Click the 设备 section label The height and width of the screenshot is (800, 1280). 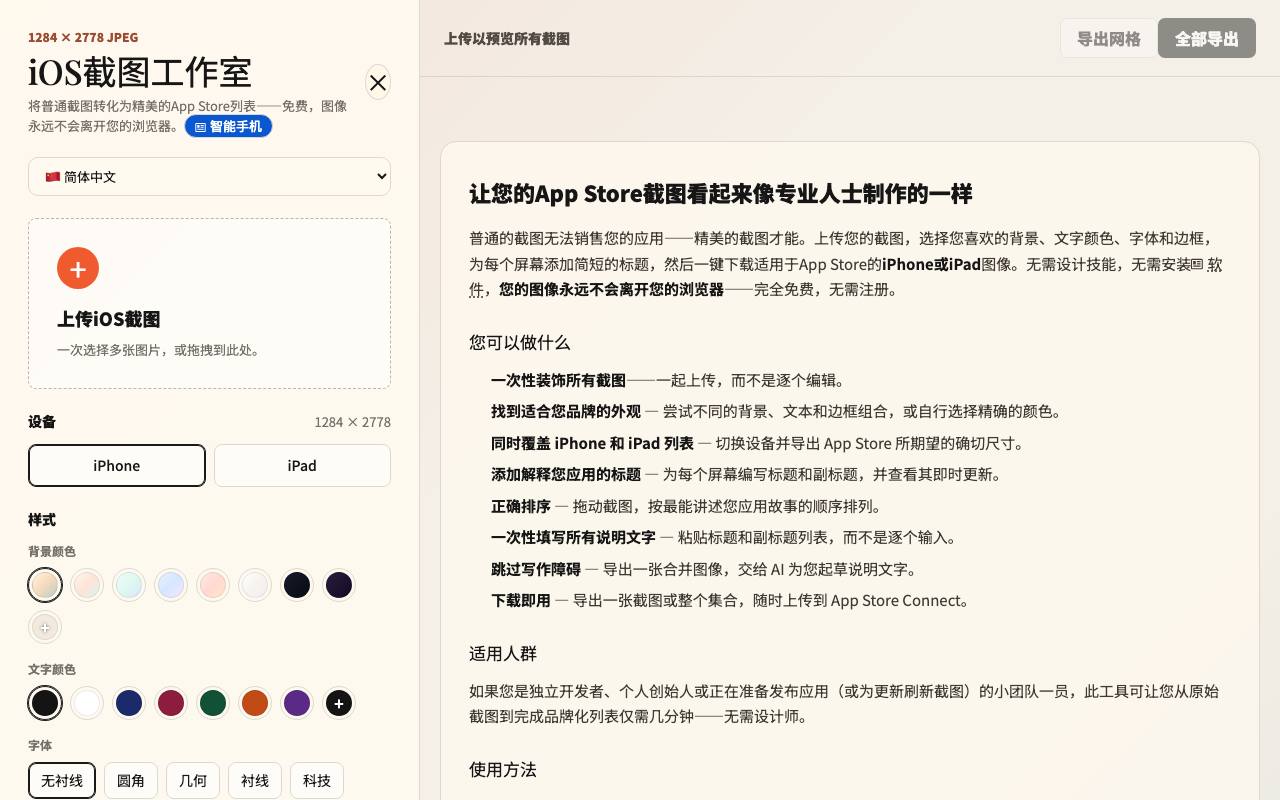coord(42,422)
